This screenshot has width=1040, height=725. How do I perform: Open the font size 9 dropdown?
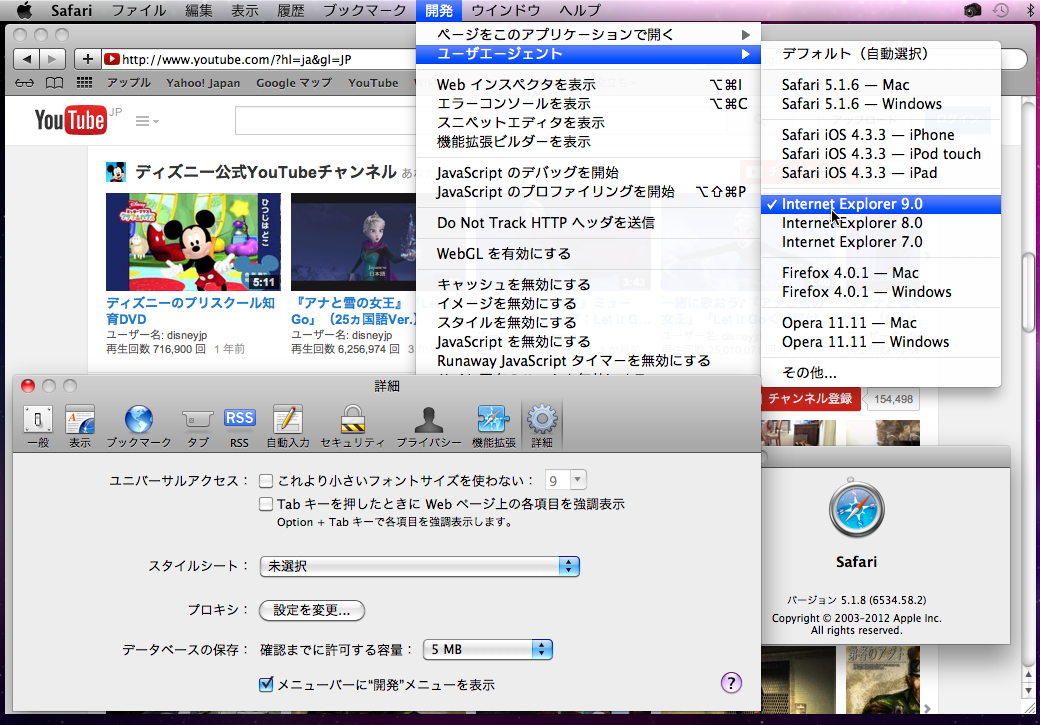[x=566, y=480]
